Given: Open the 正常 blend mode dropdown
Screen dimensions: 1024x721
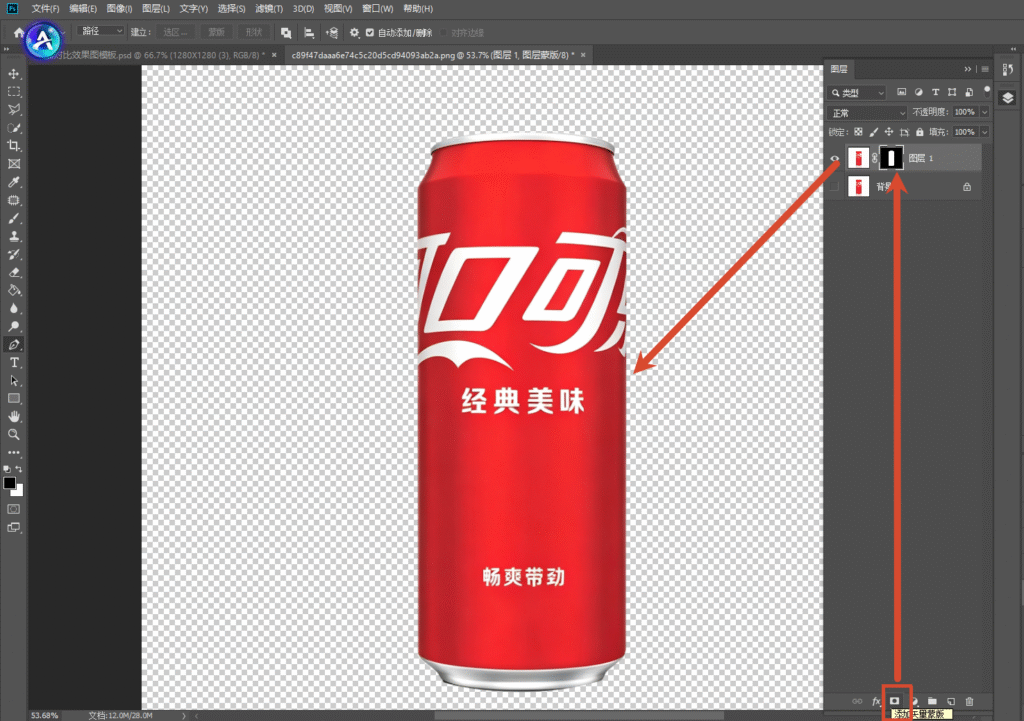Looking at the screenshot, I should pos(867,113).
